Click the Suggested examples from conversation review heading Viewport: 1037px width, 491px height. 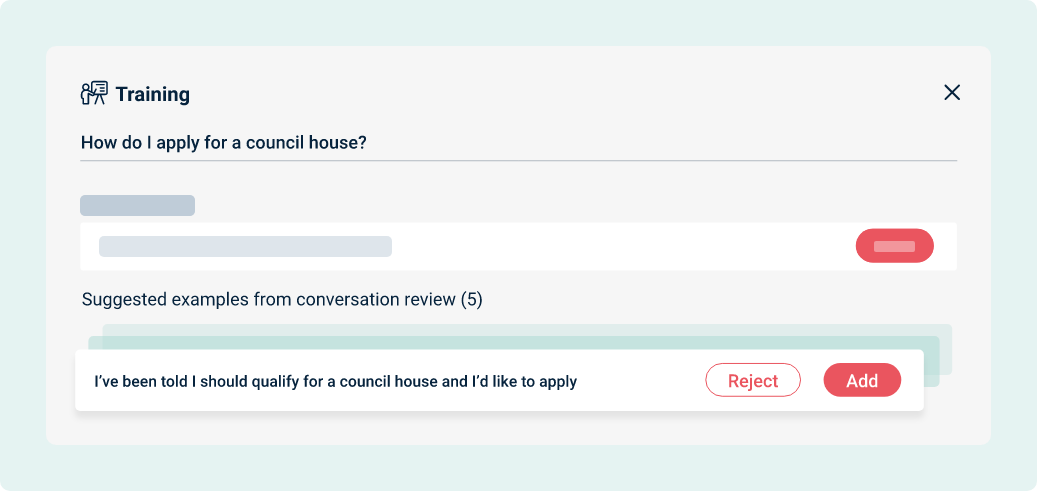pos(282,300)
